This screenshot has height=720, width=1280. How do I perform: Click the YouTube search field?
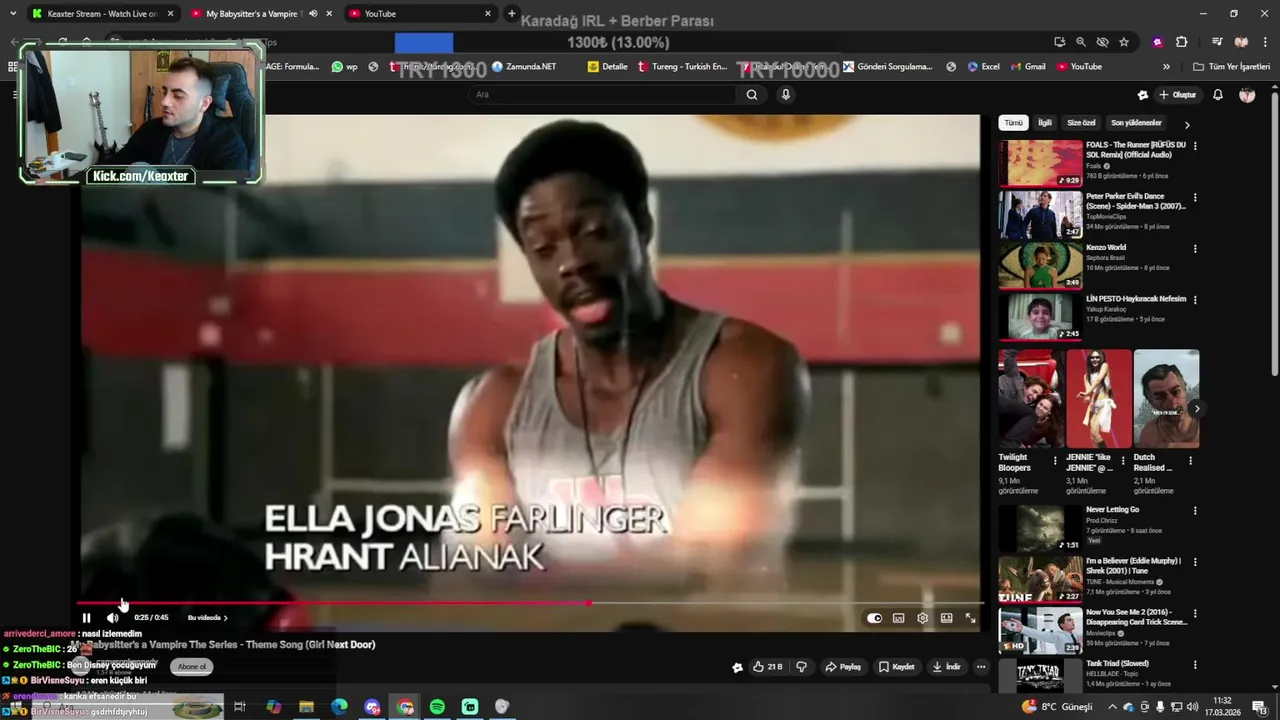[x=603, y=94]
